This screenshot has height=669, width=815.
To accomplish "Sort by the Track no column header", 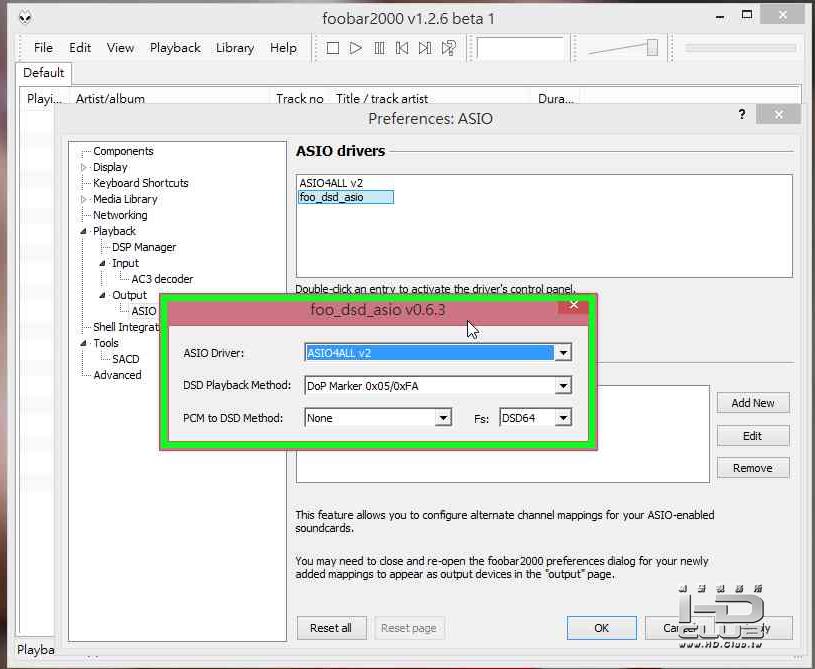I will [x=299, y=98].
